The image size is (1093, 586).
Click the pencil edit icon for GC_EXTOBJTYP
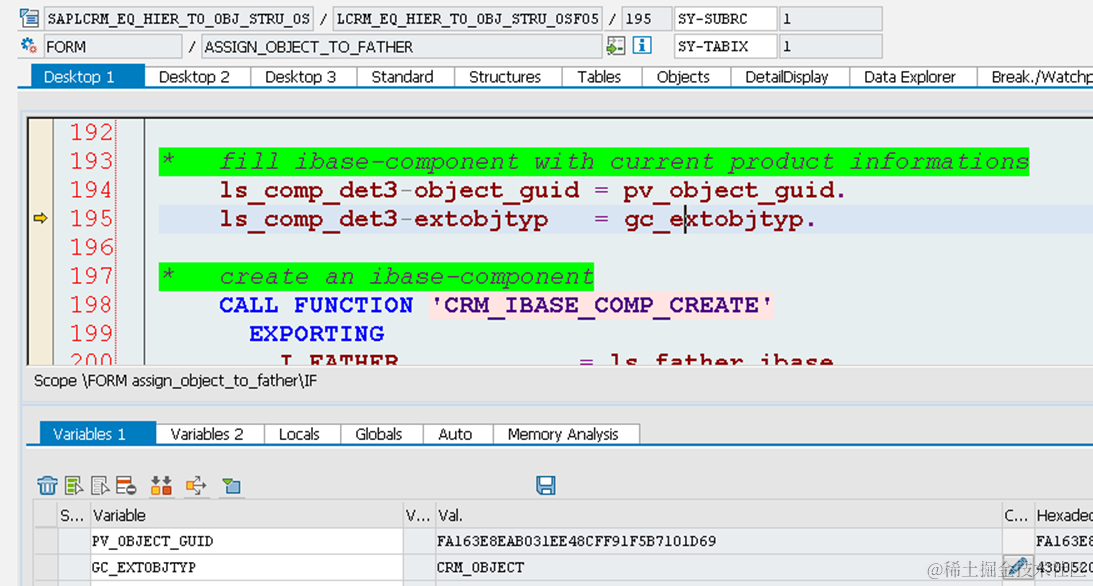1017,566
